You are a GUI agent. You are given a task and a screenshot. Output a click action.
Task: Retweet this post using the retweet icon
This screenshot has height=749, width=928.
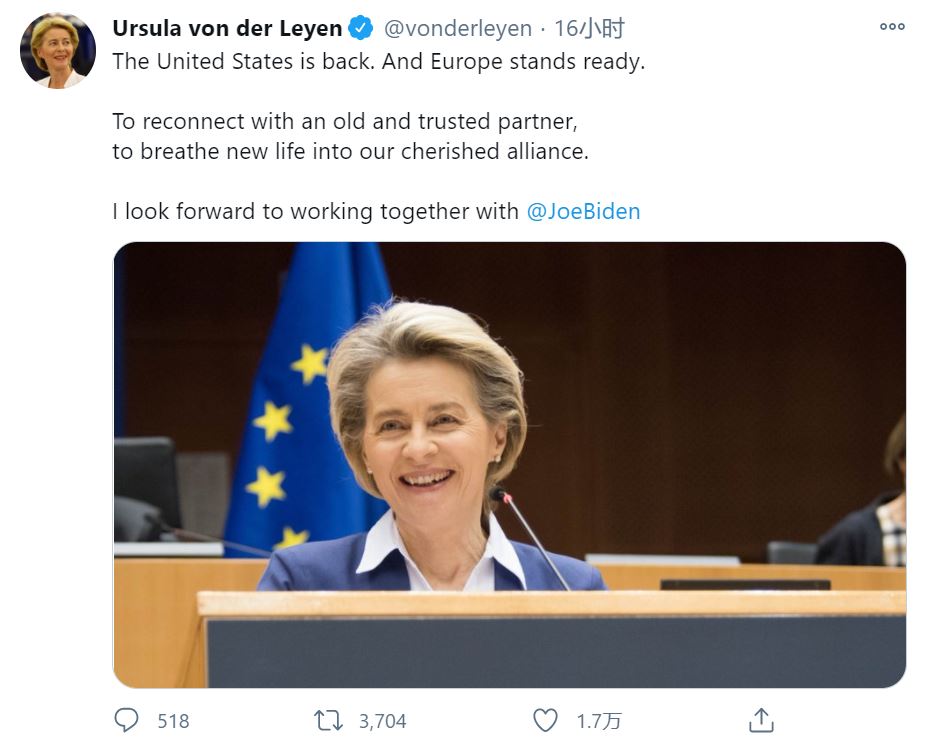(x=327, y=720)
